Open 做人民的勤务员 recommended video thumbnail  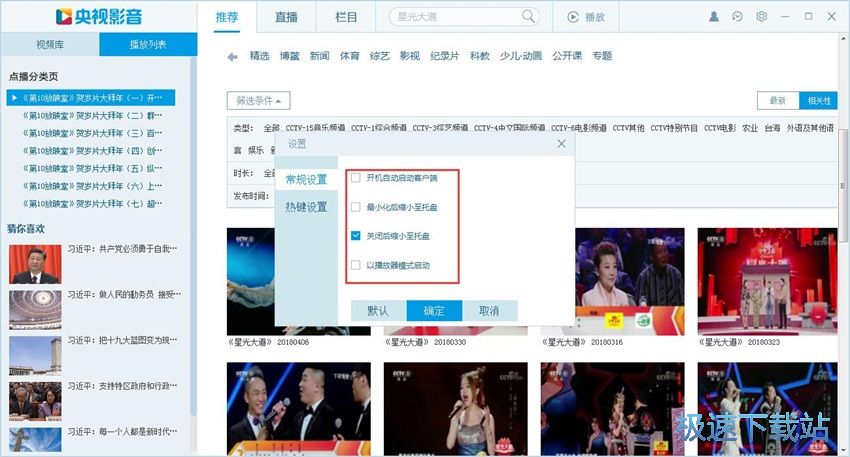(35, 310)
